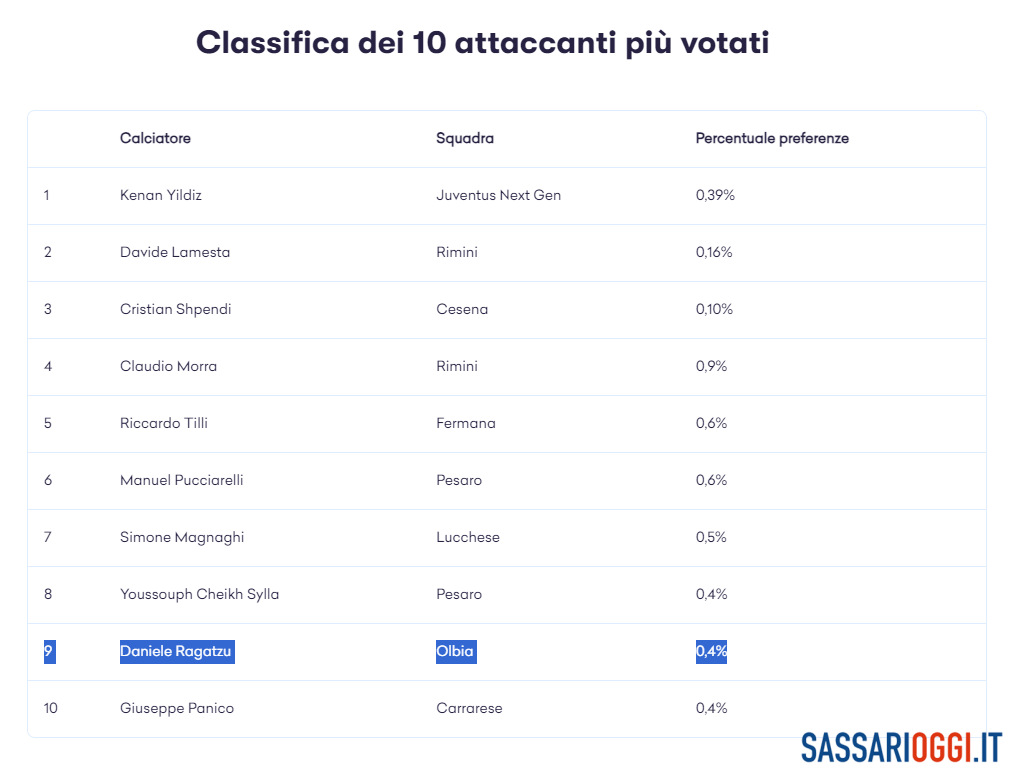Click the page title Classifica dei 10 attaccanti
The width and height of the screenshot is (1014, 772).
482,43
